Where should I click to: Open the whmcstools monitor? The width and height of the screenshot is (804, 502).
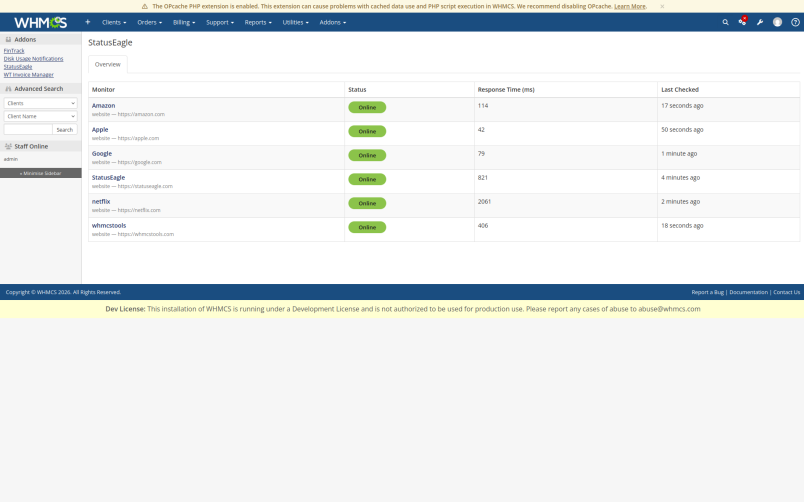[109, 226]
